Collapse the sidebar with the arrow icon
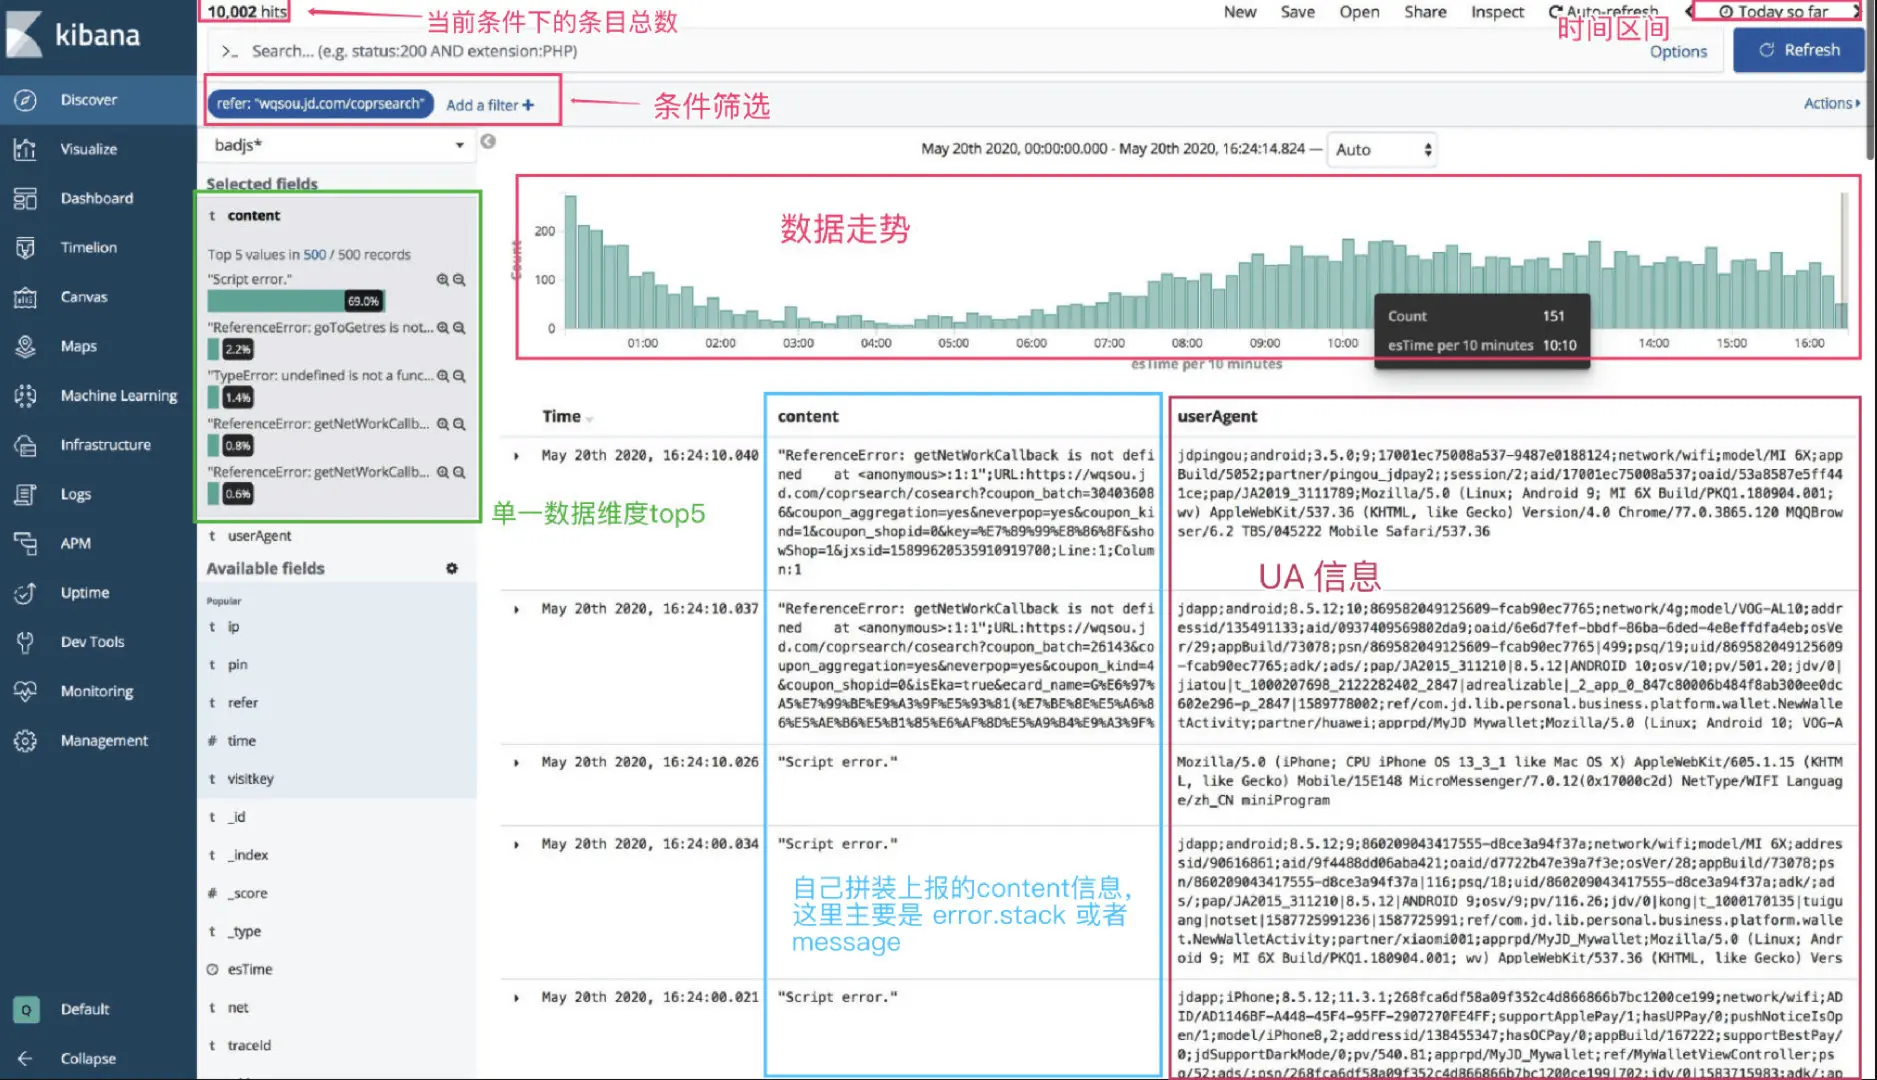This screenshot has height=1080, width=1877. 26,1058
